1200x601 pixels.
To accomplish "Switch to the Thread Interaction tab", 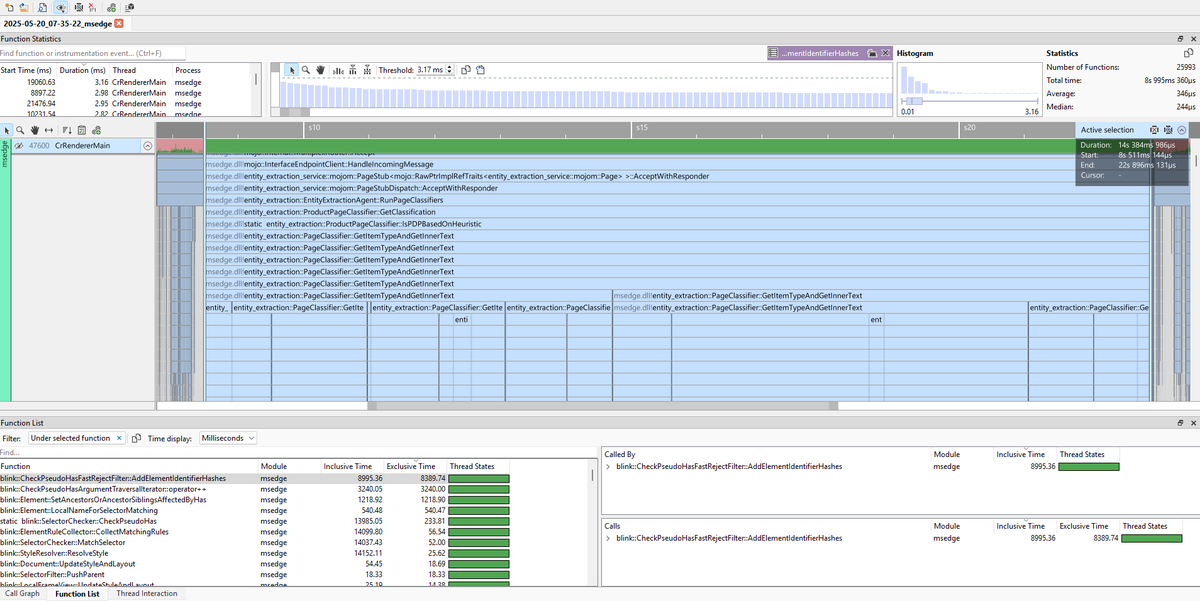I will tap(147, 593).
